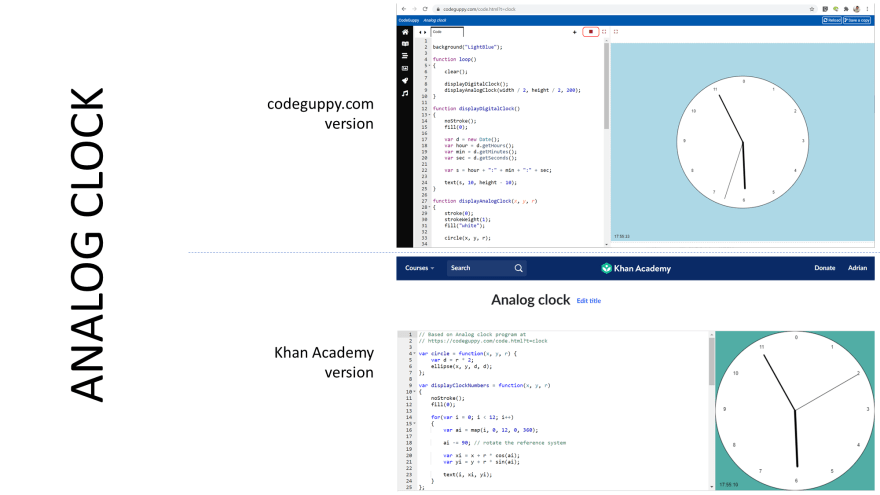Click the Save a copy button
This screenshot has height=495, width=880.
(x=857, y=20)
